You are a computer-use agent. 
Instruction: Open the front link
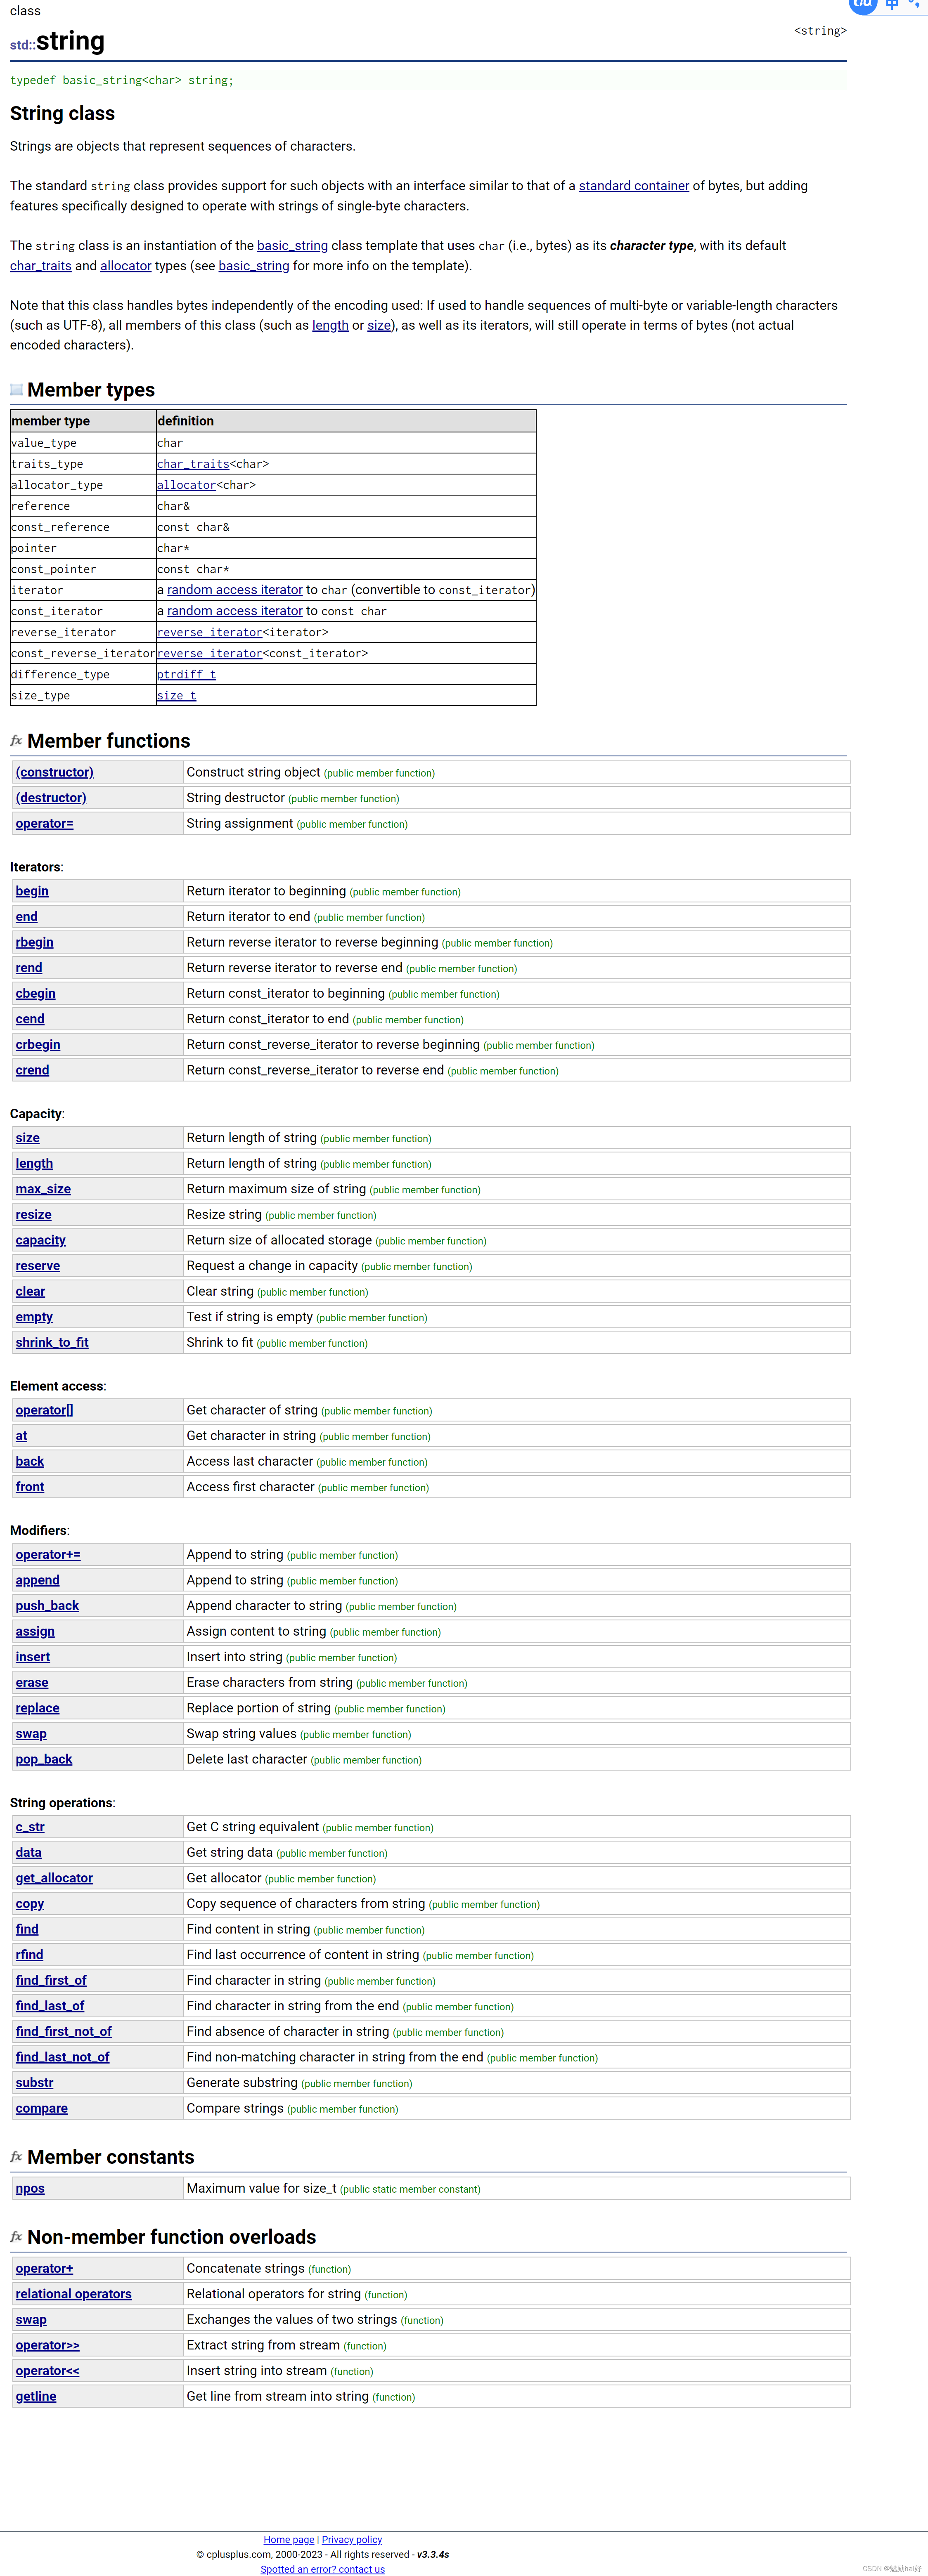pos(30,1487)
